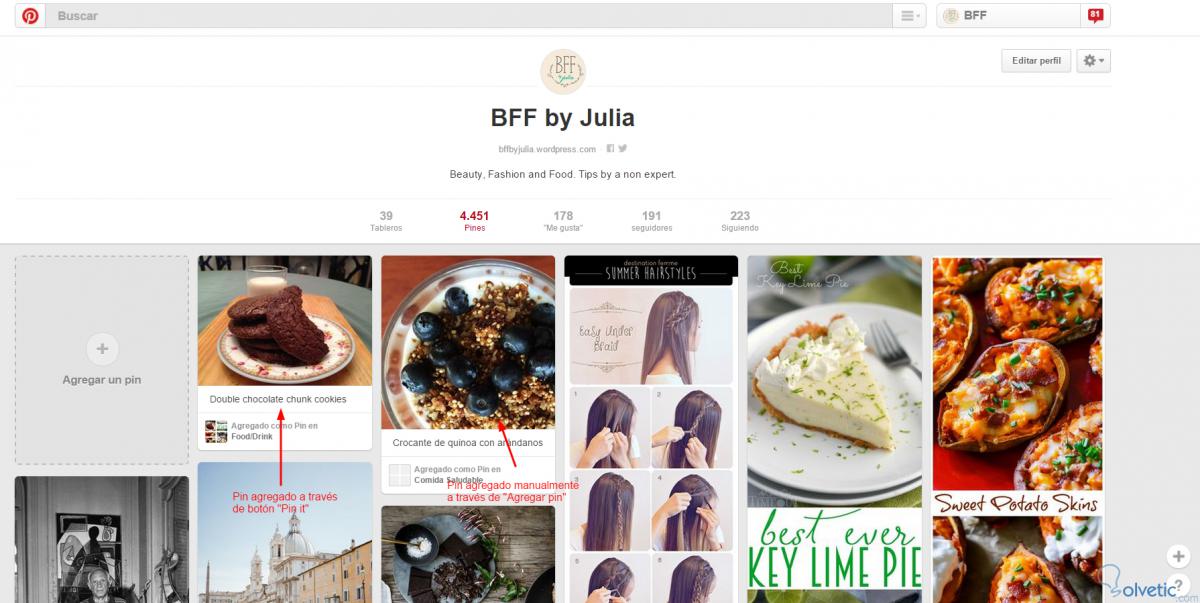Screen dimensions: 1200x603
Task: Click the floating plus add button
Action: tap(1177, 556)
